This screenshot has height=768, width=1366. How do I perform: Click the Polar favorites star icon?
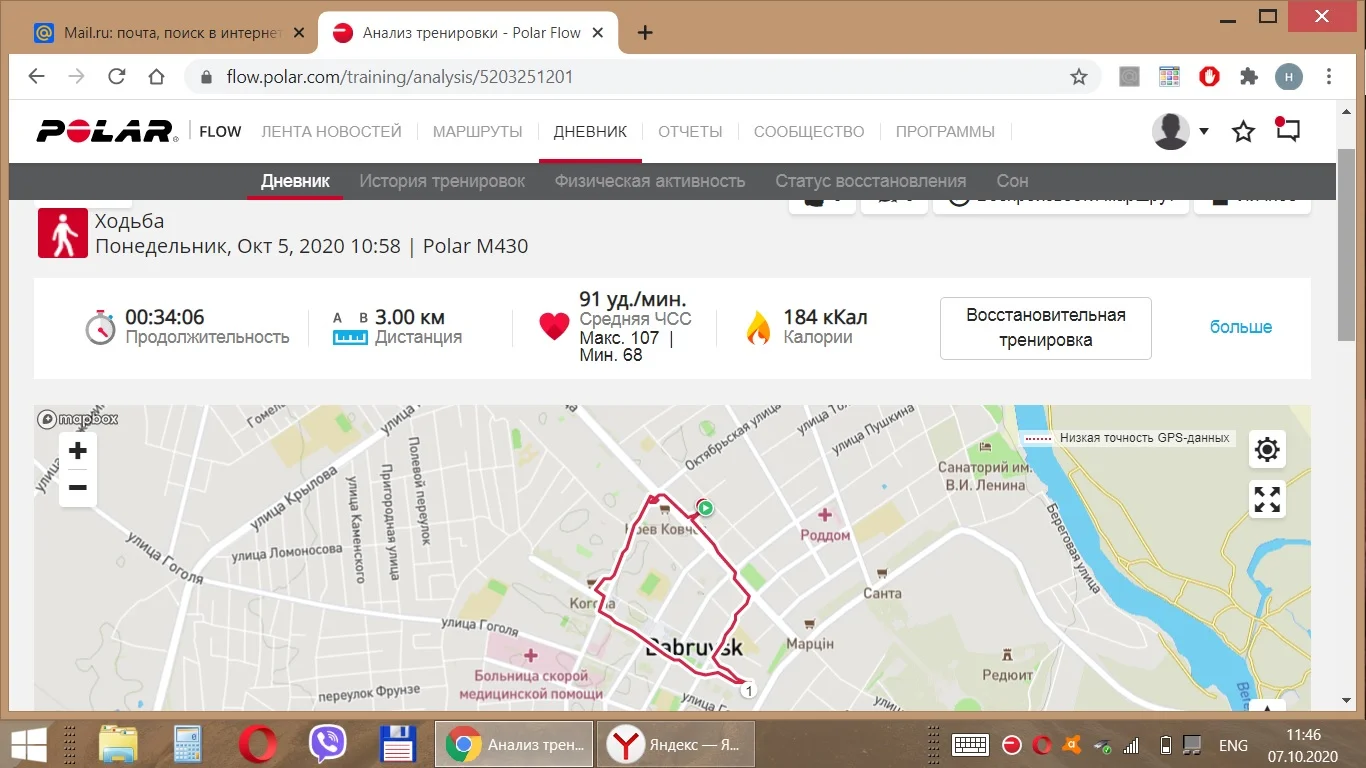pos(1243,131)
